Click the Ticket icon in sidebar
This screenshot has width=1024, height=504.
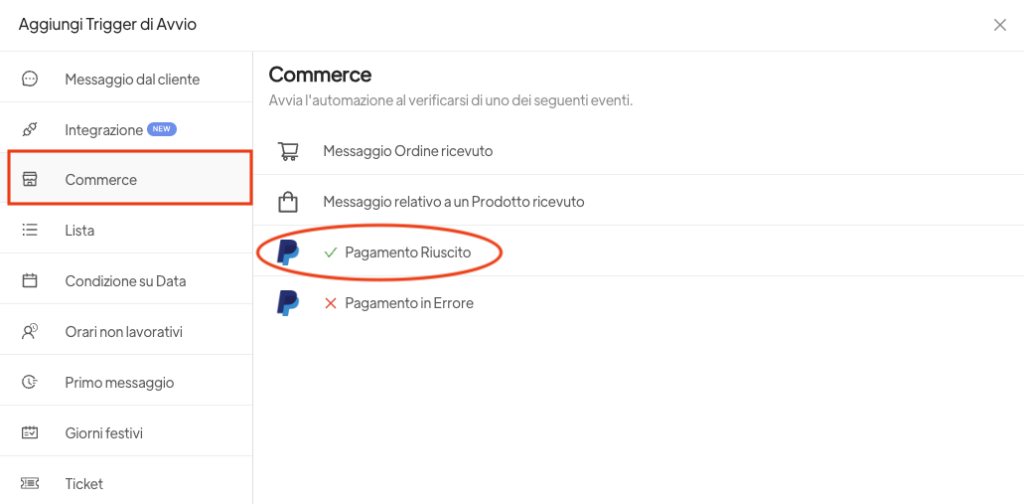pyautogui.click(x=30, y=483)
